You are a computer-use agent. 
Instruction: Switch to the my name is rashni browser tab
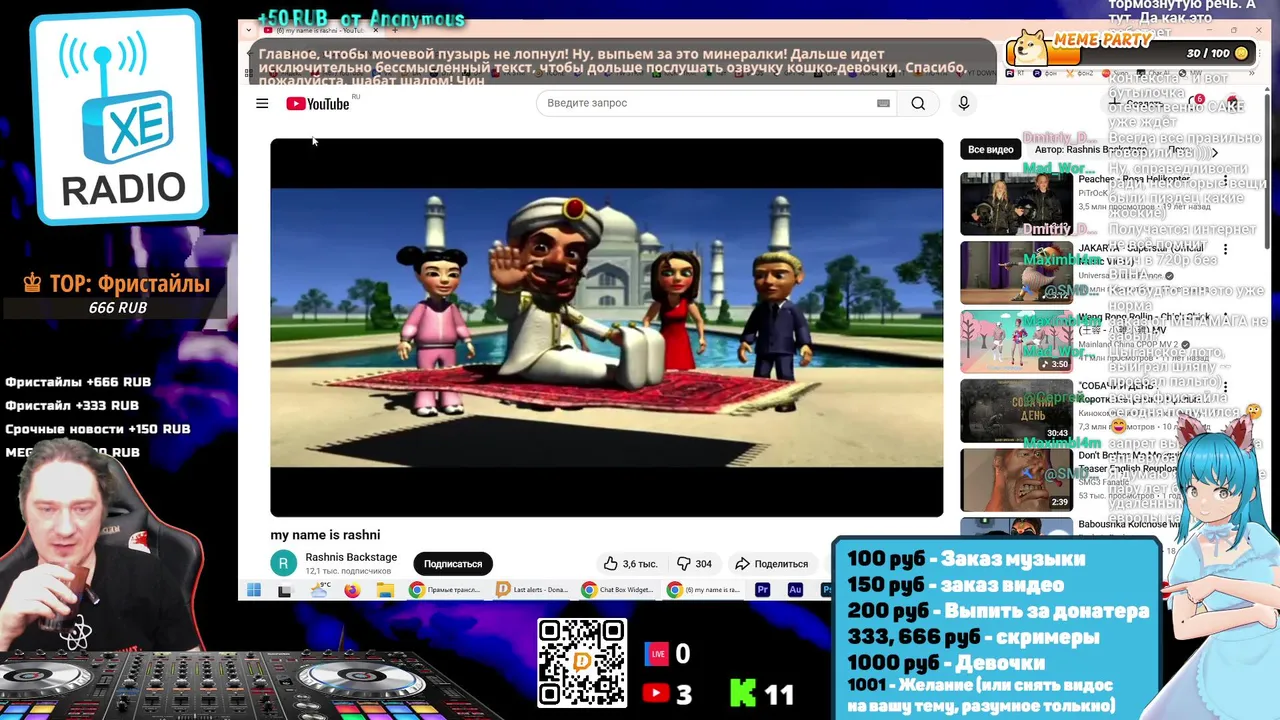(x=318, y=31)
